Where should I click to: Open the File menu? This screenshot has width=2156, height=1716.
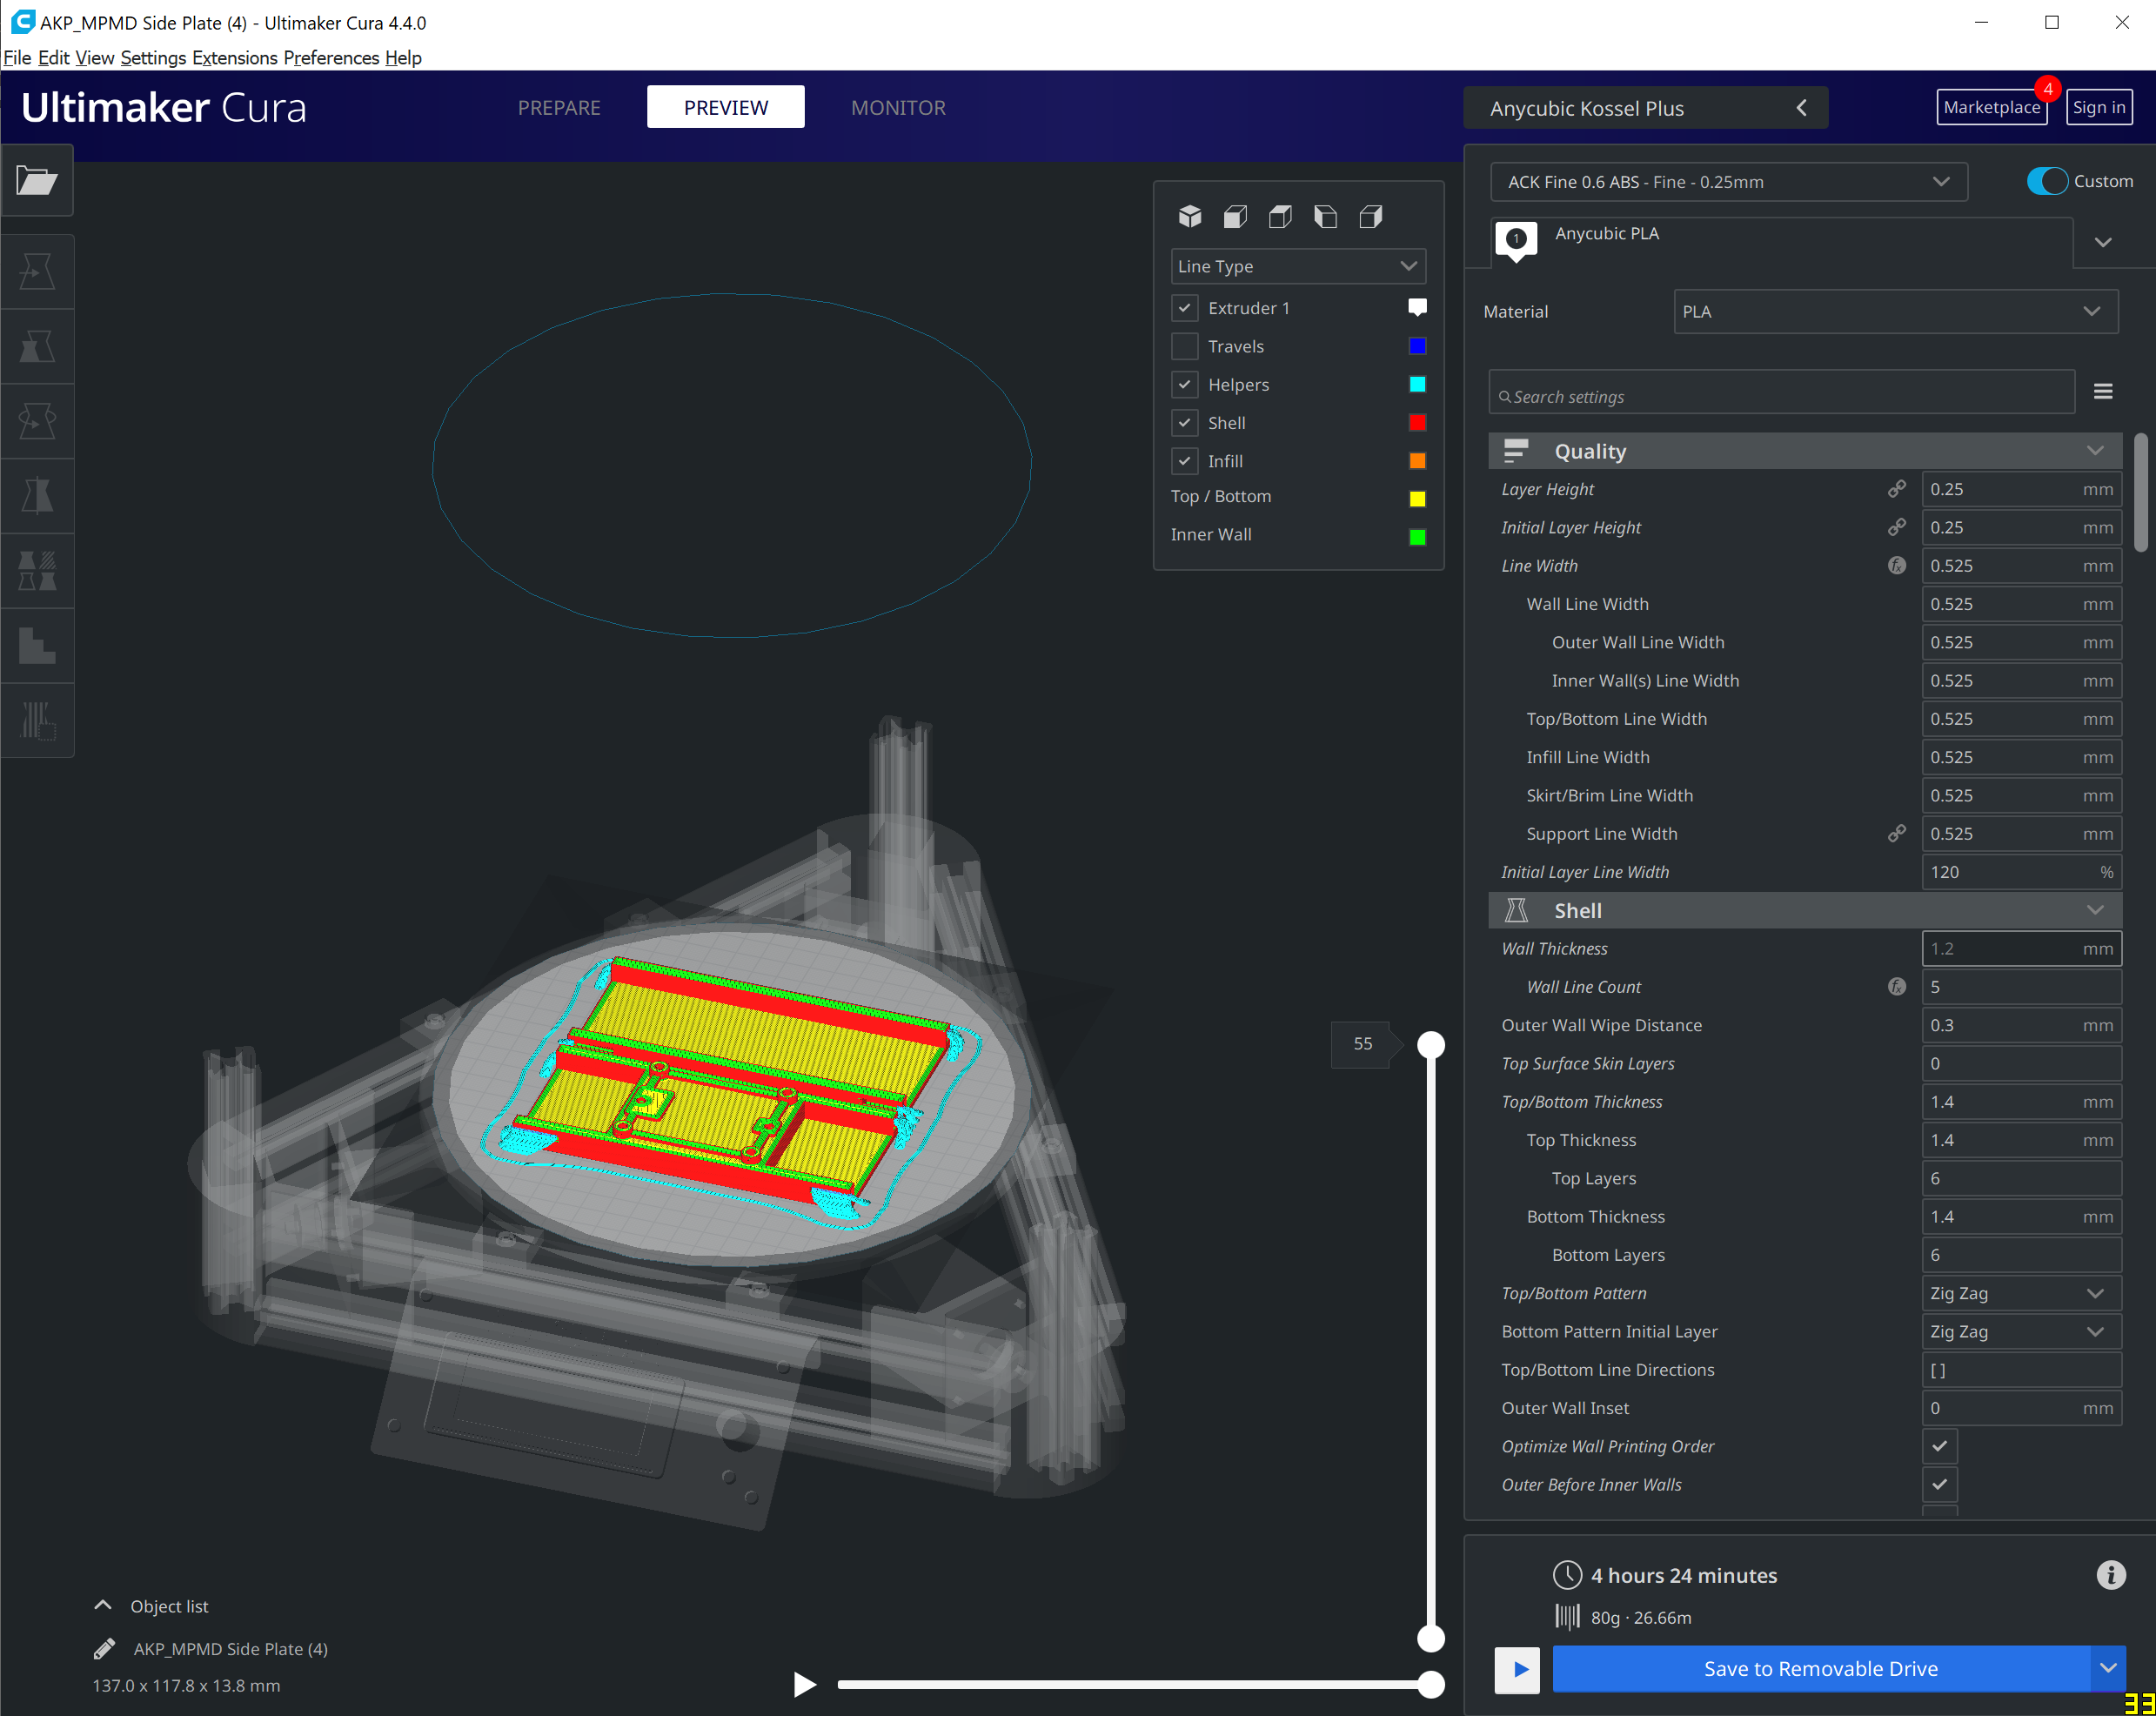(17, 57)
